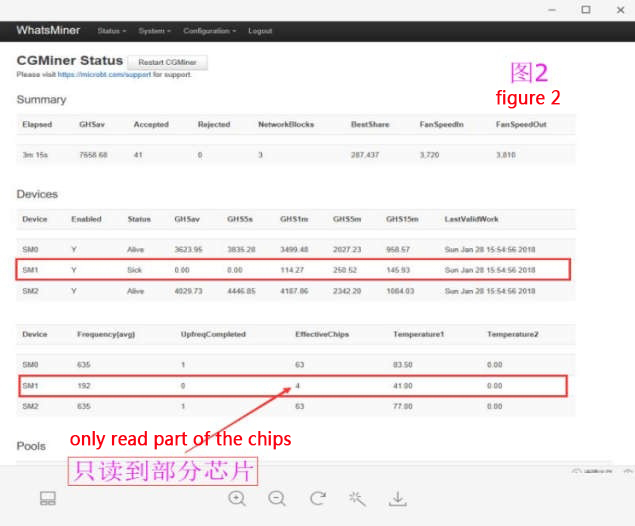Maximize the viewer window
Screen dimensions: 635x526
click(x=586, y=9)
